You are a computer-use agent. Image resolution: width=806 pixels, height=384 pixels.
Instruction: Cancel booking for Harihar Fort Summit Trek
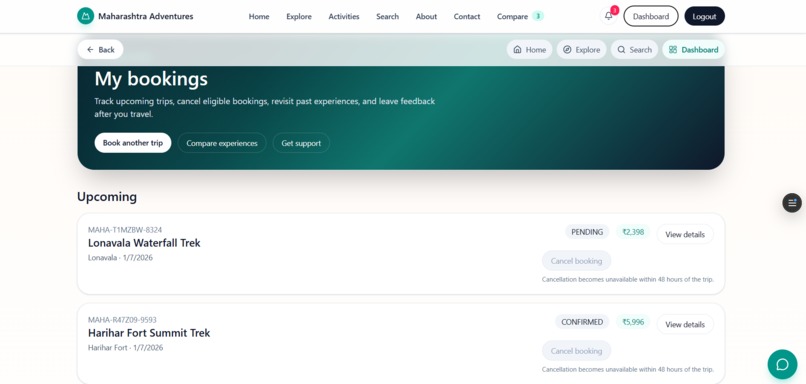576,351
